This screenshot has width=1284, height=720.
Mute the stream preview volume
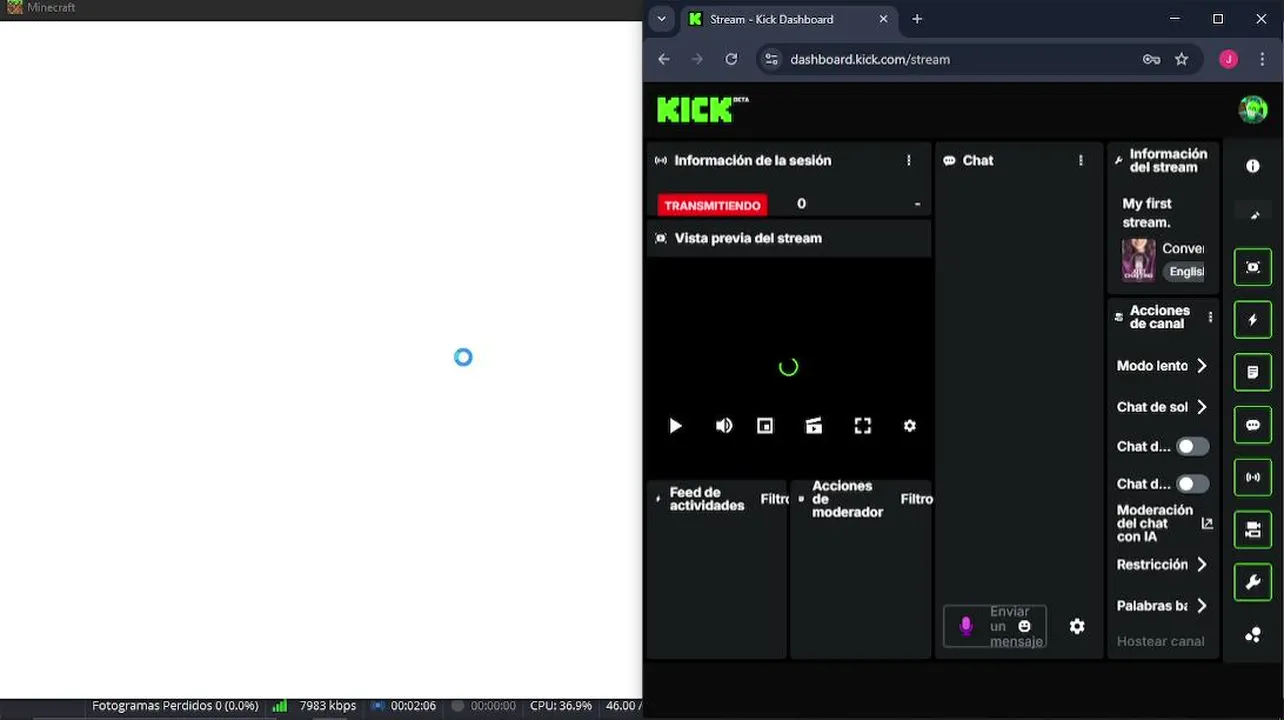(724, 426)
